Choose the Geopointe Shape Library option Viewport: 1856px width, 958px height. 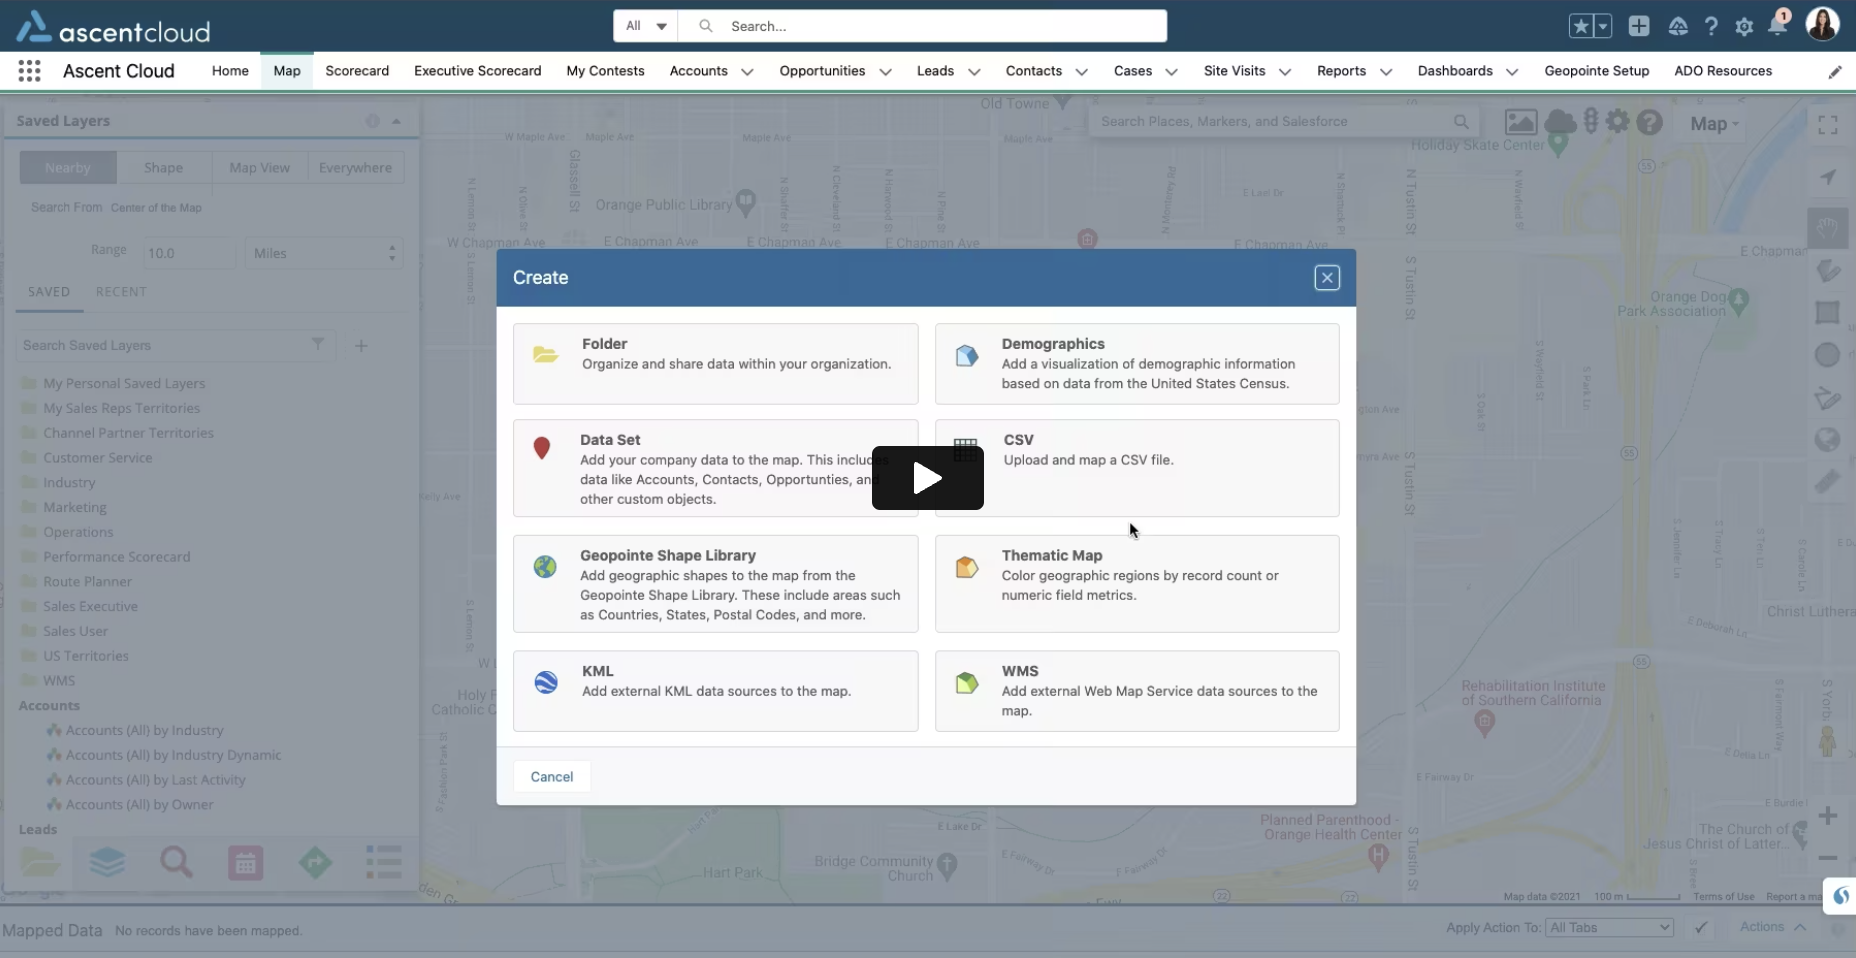715,584
